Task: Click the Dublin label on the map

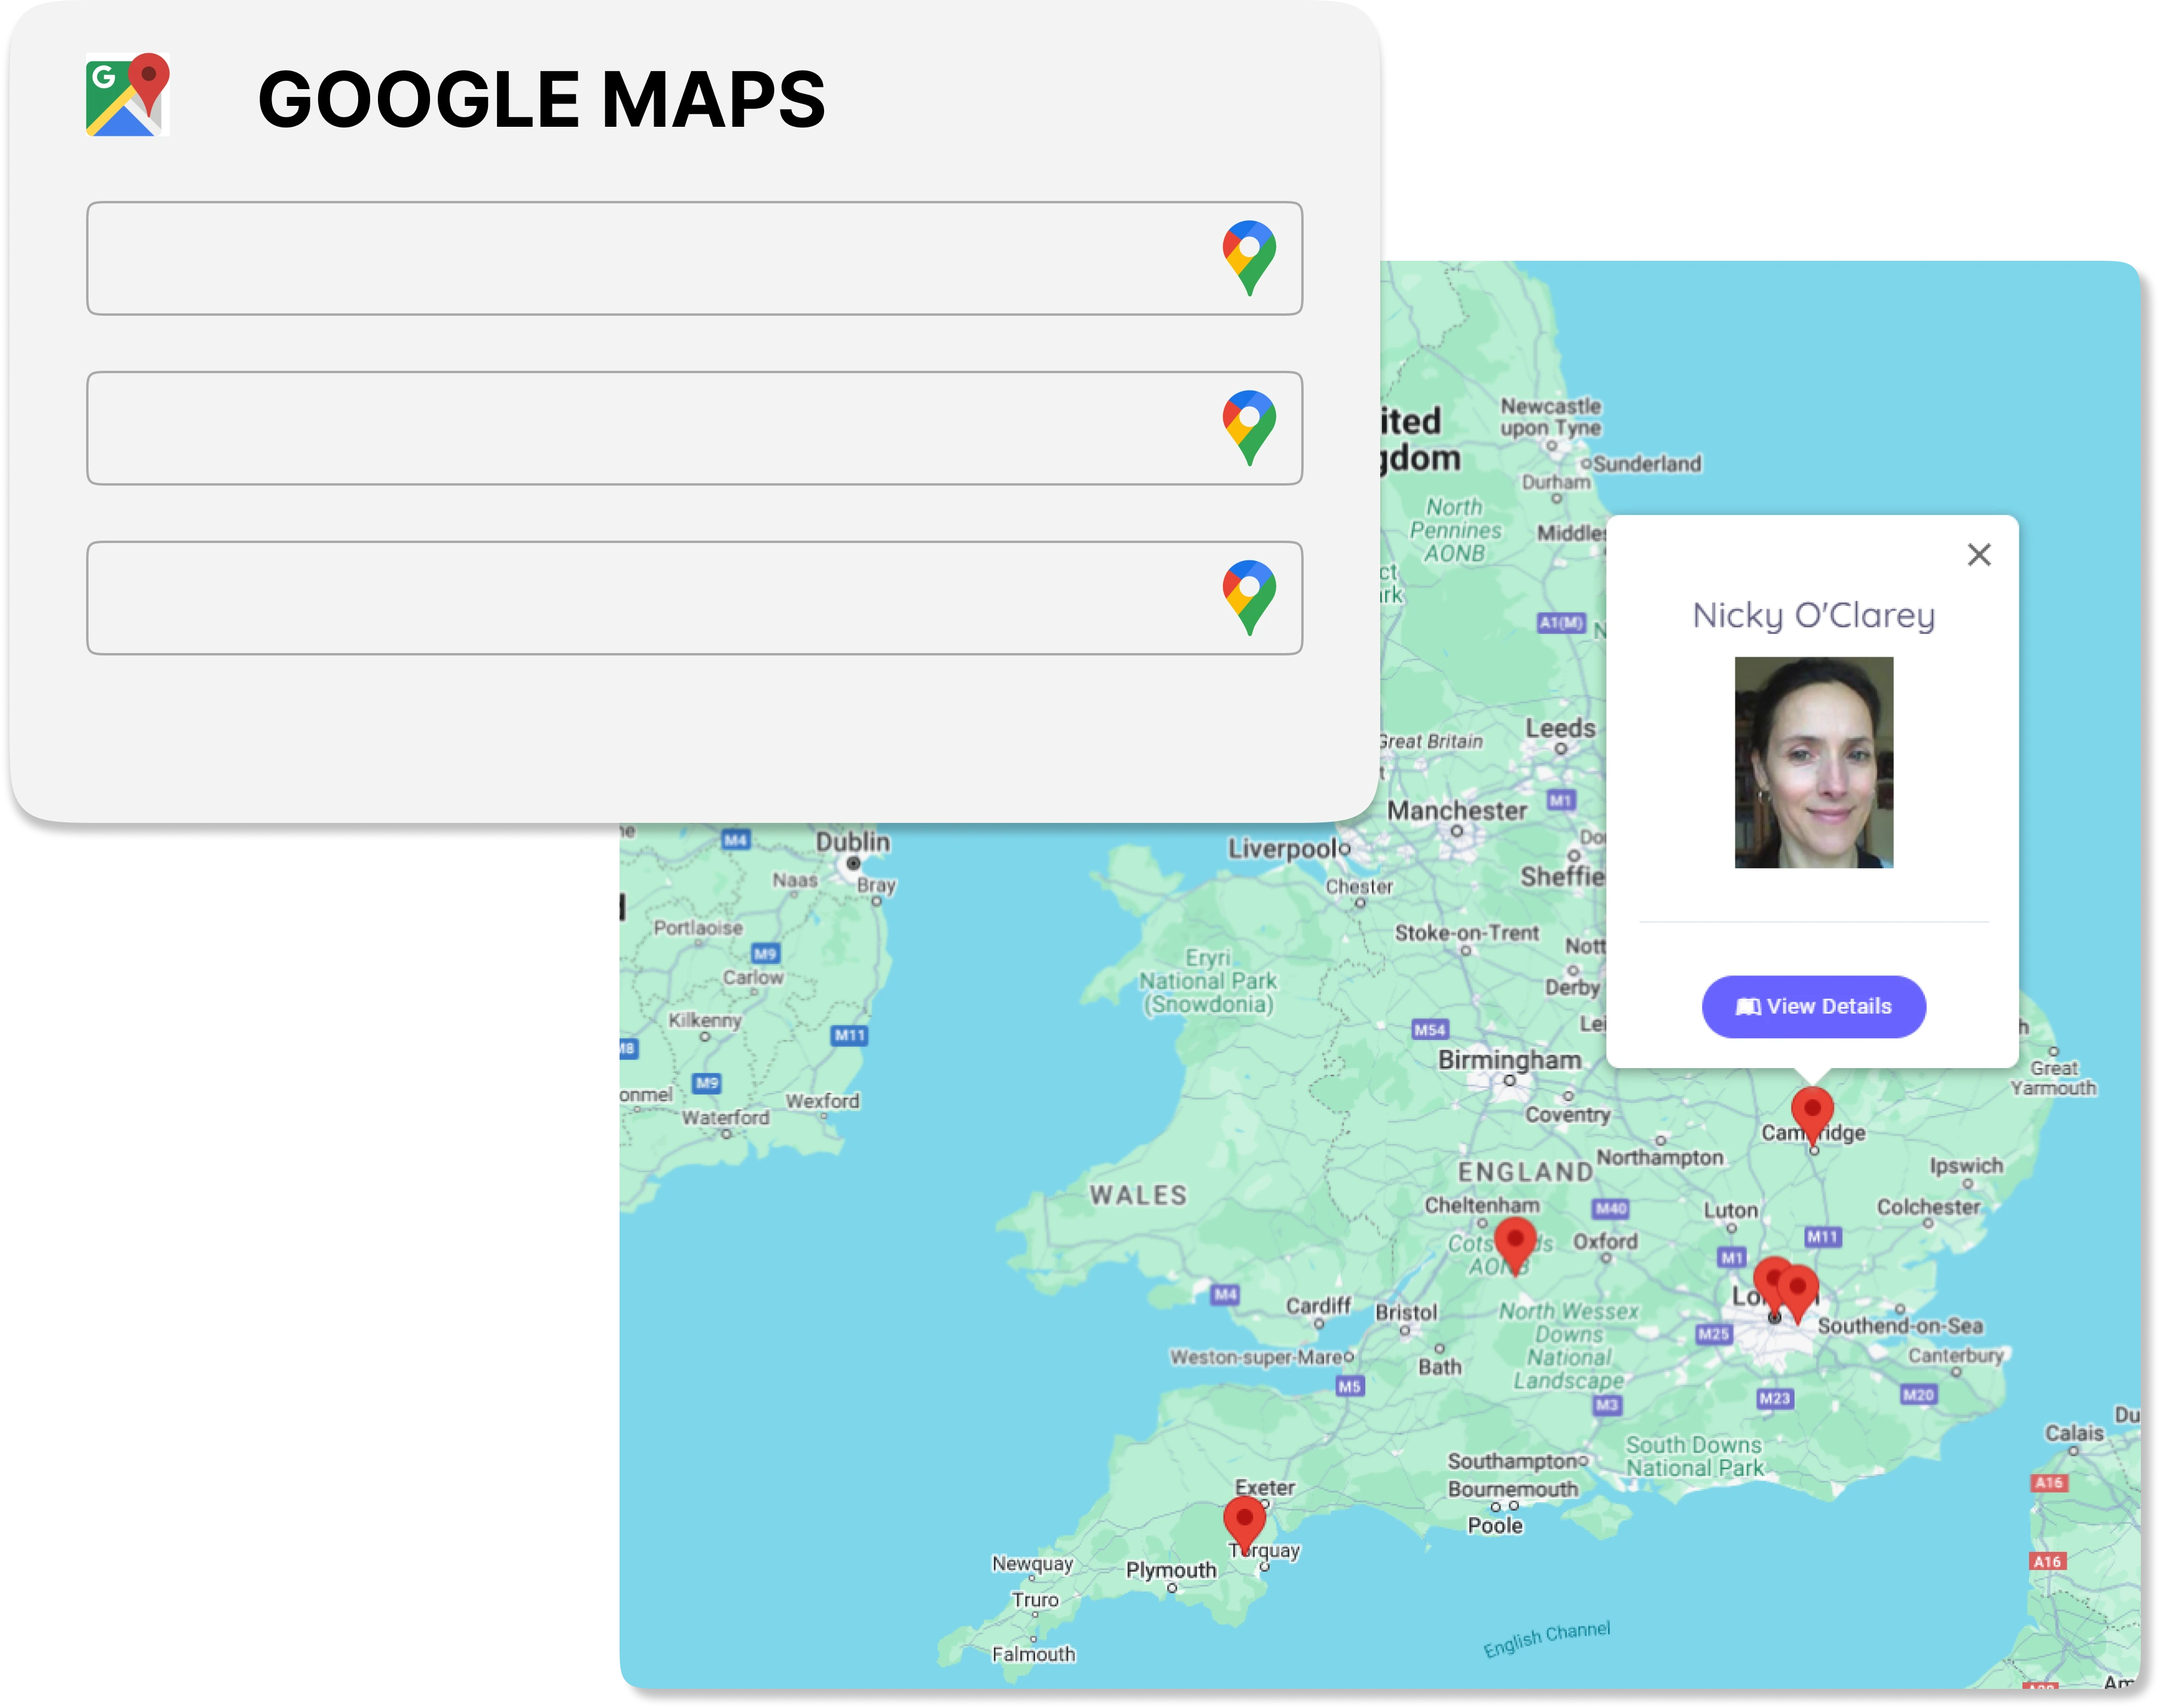Action: [852, 842]
